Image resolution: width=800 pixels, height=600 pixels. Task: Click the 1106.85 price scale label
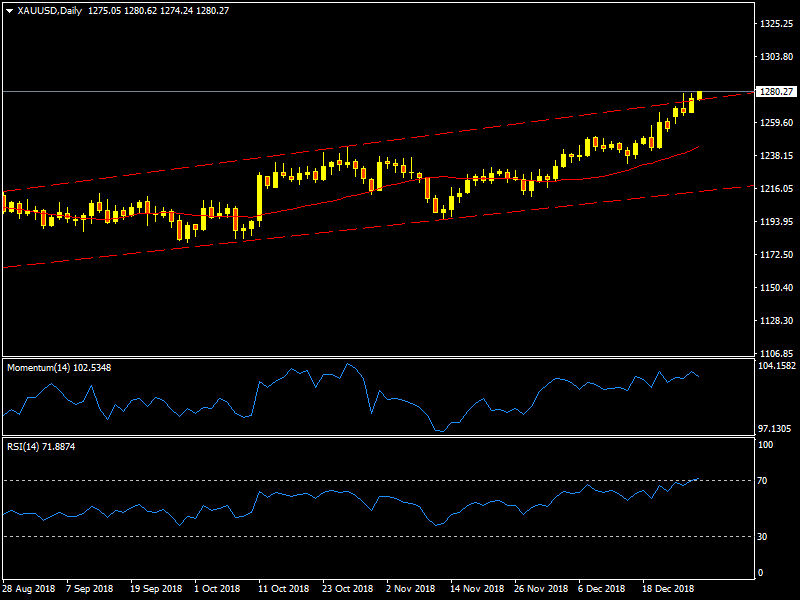click(776, 354)
